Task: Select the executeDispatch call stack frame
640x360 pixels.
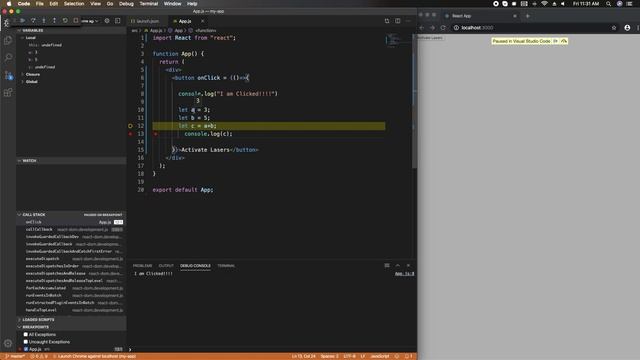Action: pyautogui.click(x=71, y=259)
